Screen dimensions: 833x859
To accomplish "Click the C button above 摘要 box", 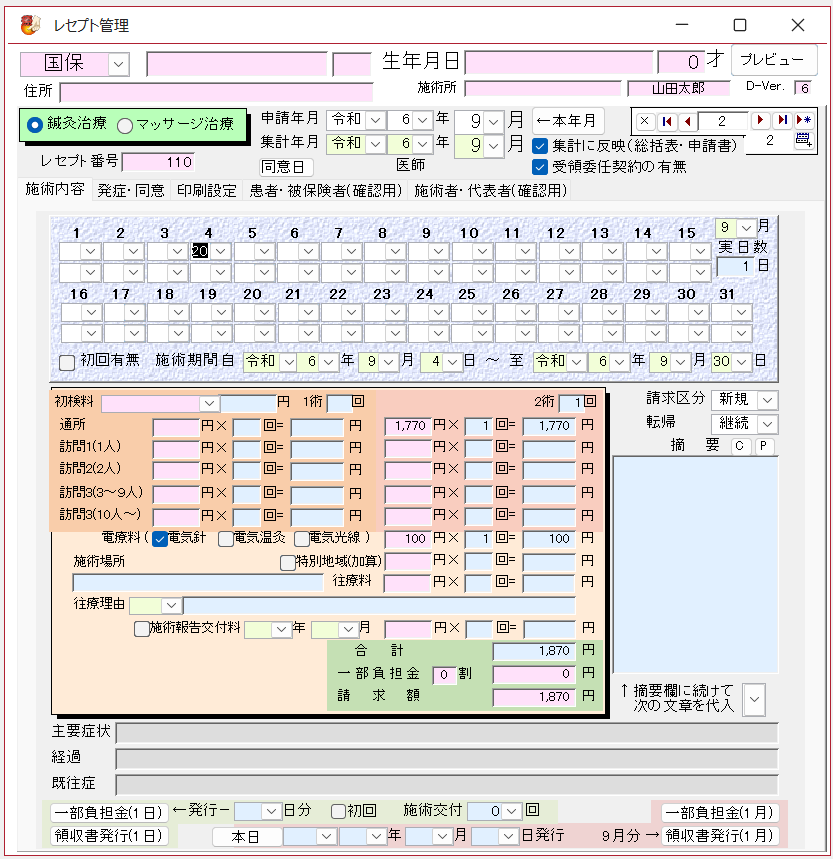I will click(x=742, y=446).
